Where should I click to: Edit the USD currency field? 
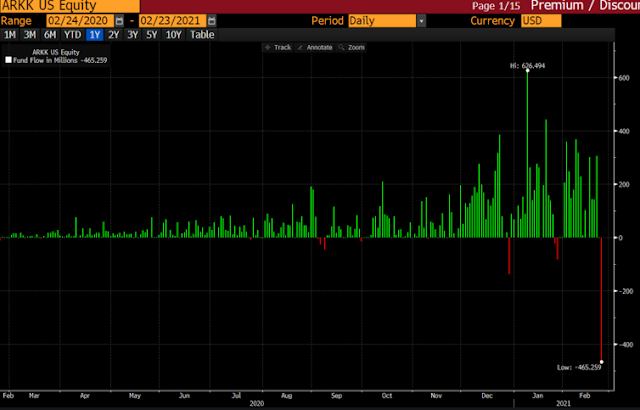541,21
